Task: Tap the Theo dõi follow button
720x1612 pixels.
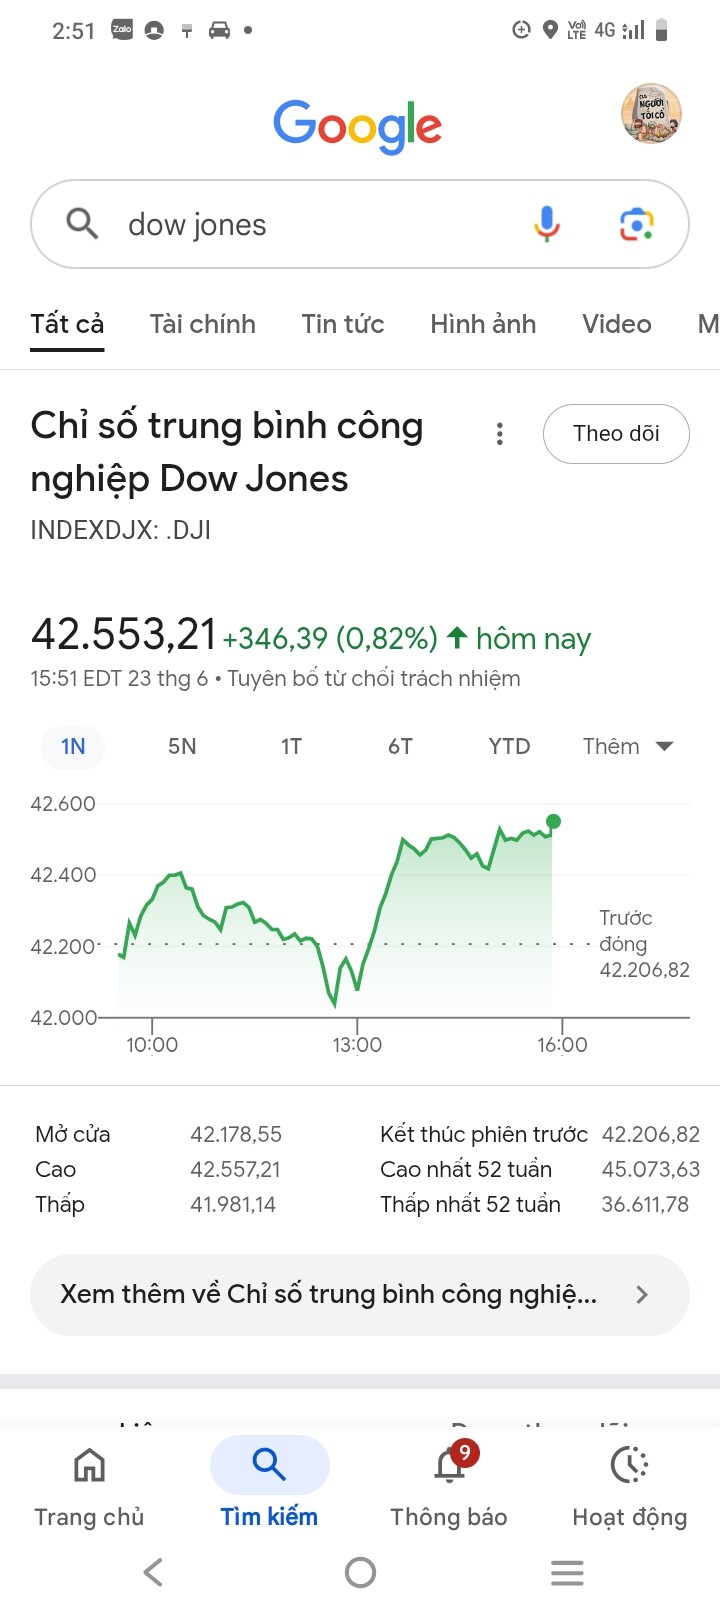Action: pos(616,434)
